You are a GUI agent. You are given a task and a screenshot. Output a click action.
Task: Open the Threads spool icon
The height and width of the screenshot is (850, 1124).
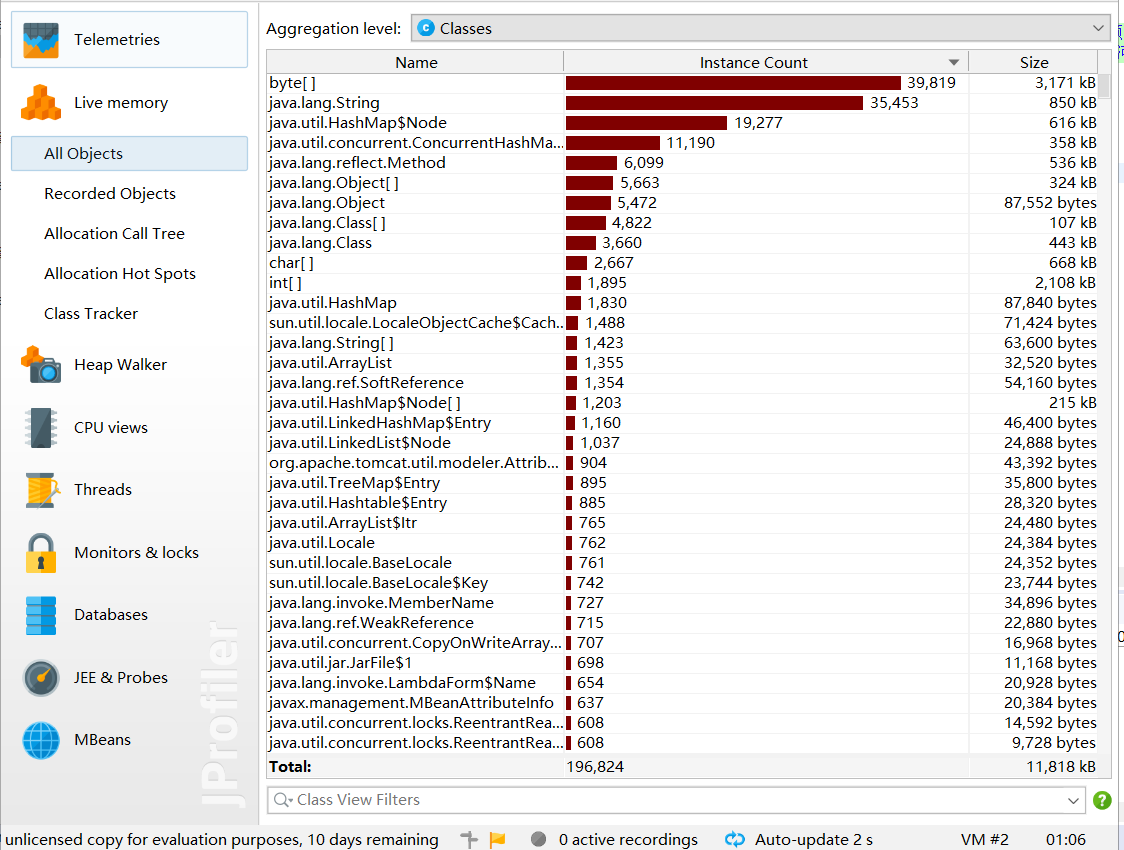coord(41,490)
